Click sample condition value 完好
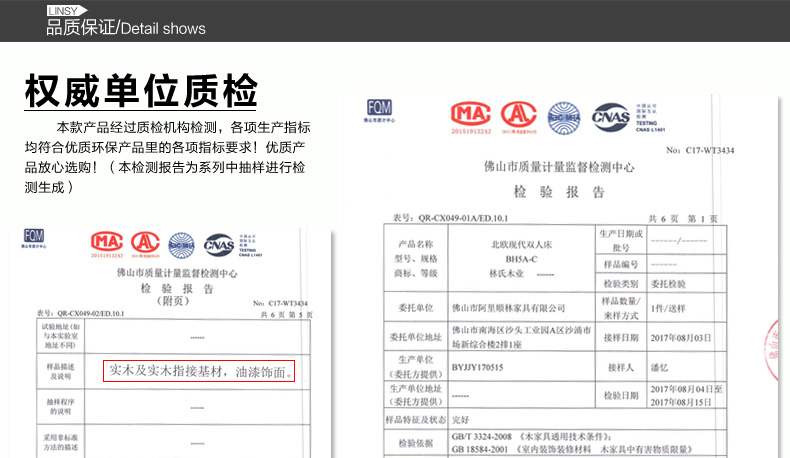Screen dimensions: 790x458 [460, 419]
